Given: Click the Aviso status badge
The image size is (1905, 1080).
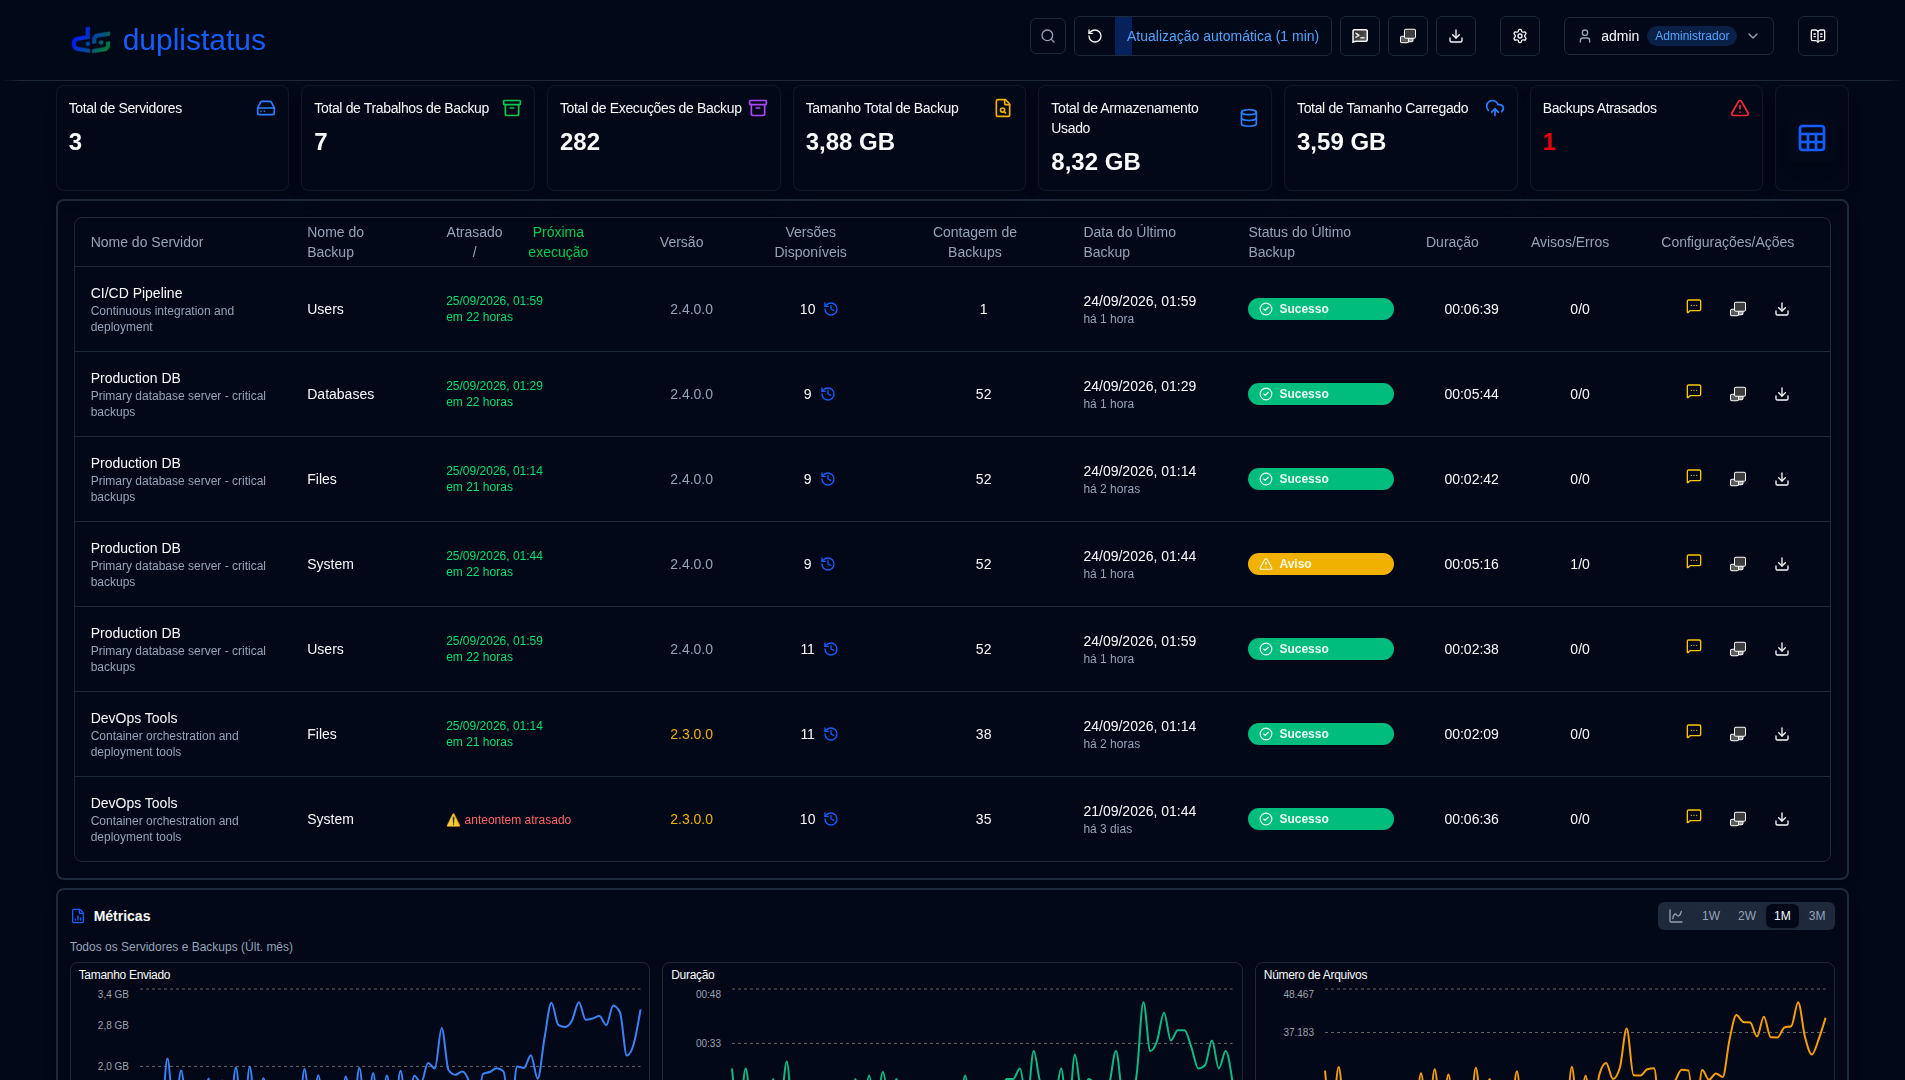Looking at the screenshot, I should click(1321, 564).
